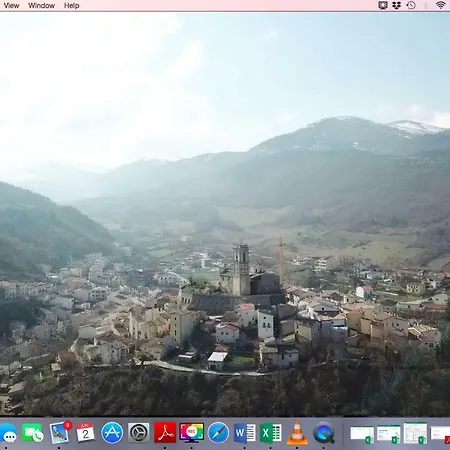Screen dimensions: 450x450
Task: Open the View menu
Action: point(11,6)
